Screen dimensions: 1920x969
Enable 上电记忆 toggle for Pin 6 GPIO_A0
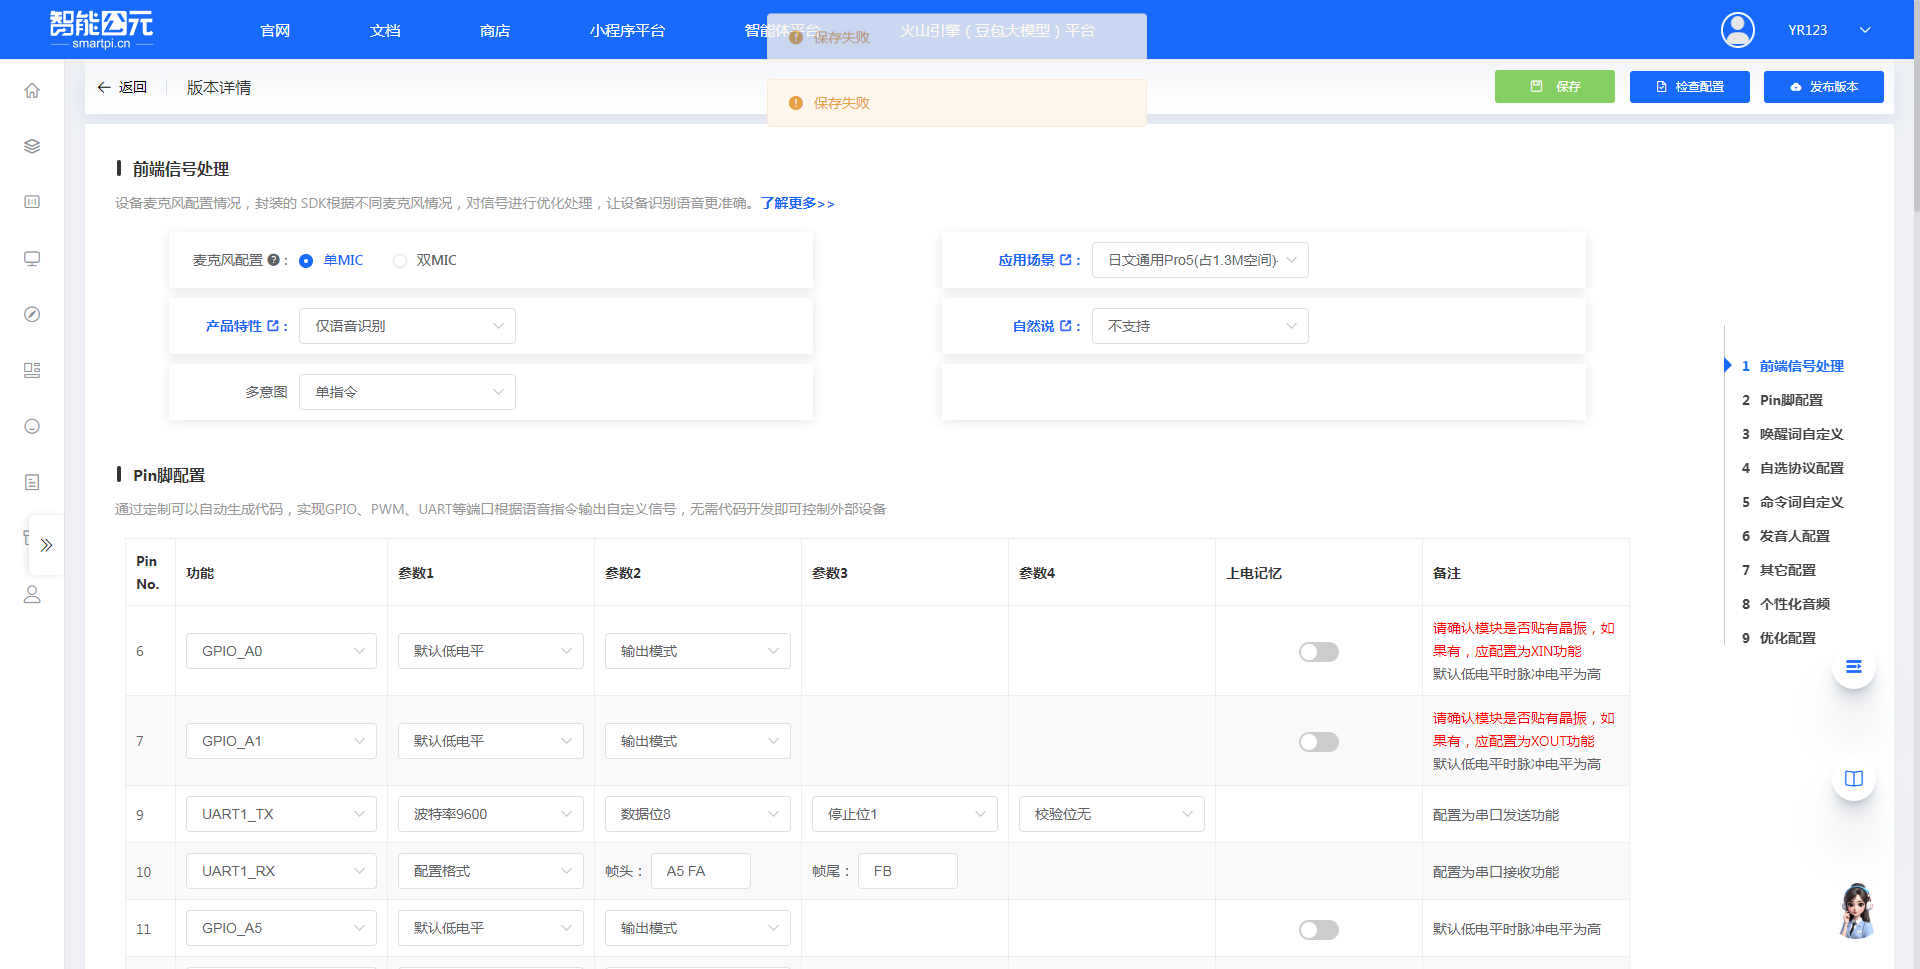click(1318, 651)
